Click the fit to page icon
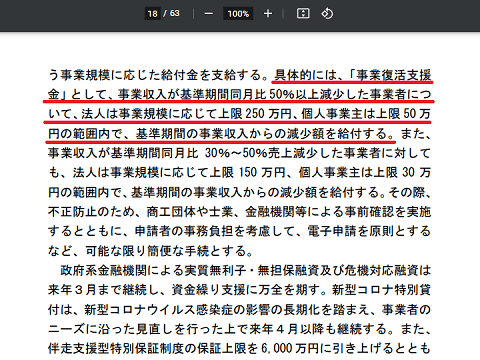The height and width of the screenshot is (360, 480). click(x=303, y=13)
